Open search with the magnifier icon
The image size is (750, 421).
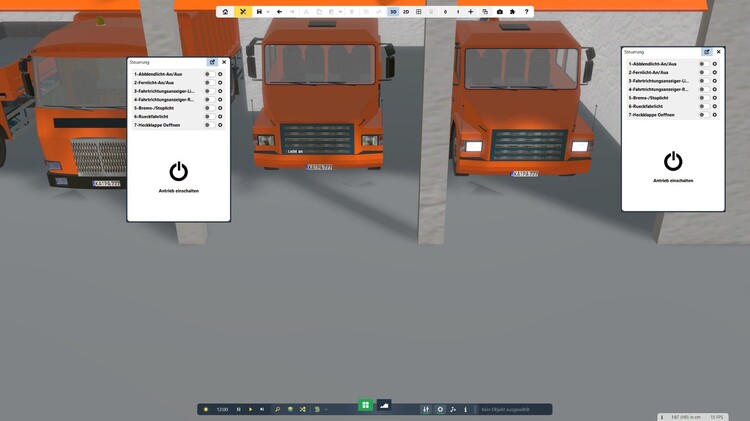[277, 410]
